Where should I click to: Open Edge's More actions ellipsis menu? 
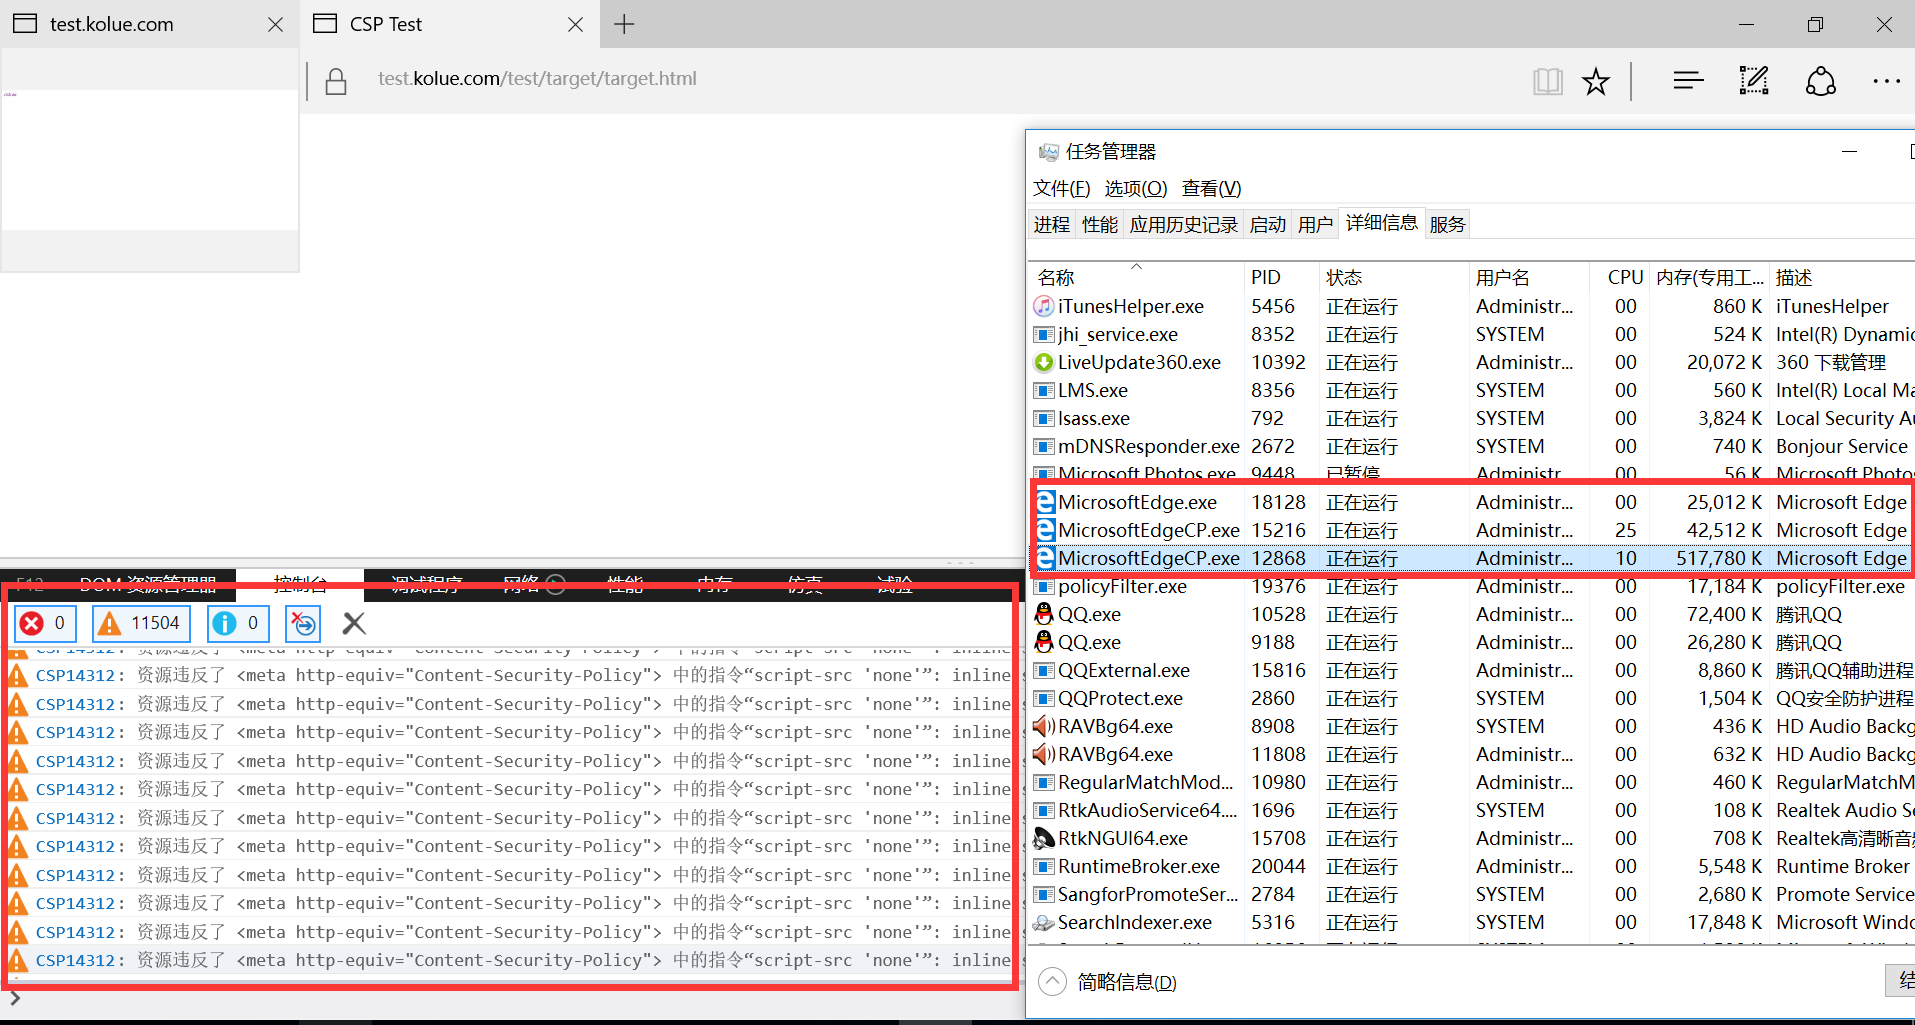tap(1886, 81)
